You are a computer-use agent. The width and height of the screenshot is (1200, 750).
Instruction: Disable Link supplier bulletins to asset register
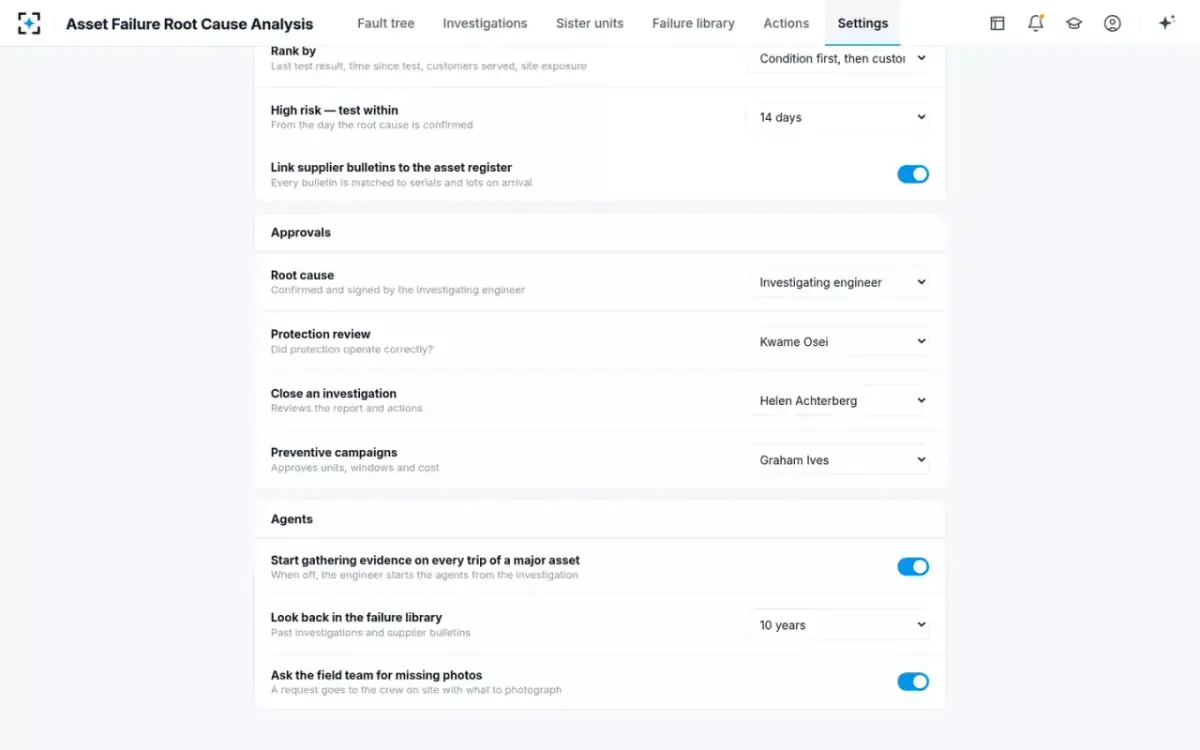(x=913, y=174)
